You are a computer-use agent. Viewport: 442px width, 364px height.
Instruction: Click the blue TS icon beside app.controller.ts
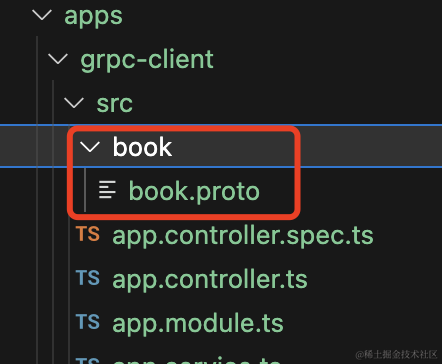coord(88,278)
